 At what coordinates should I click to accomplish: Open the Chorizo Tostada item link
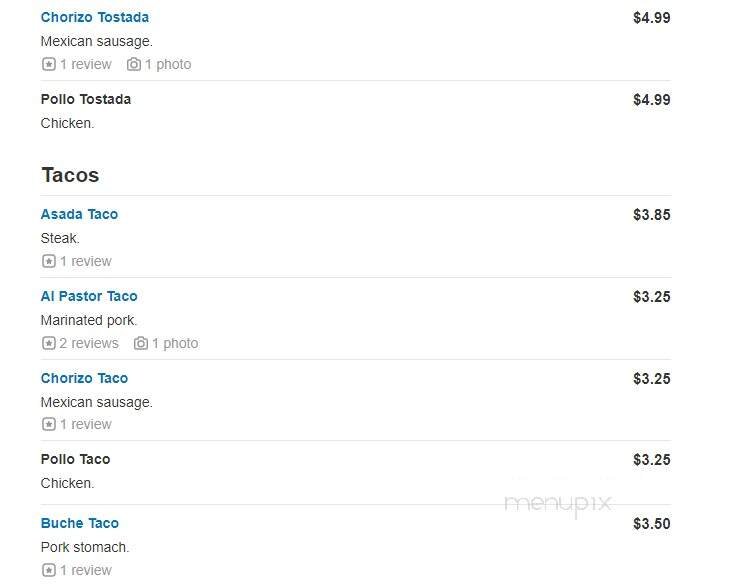pyautogui.click(x=95, y=17)
